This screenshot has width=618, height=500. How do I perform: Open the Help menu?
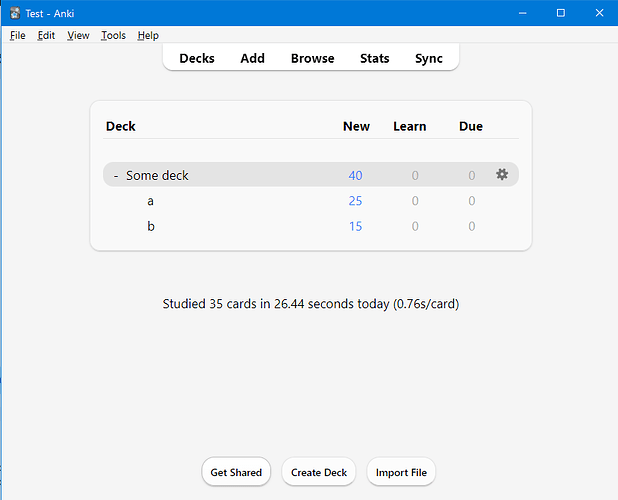(148, 35)
